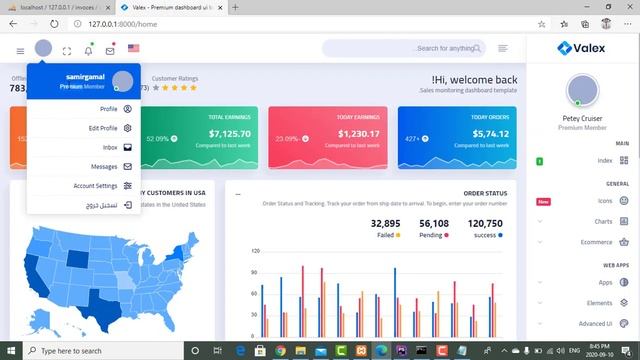Open the Windows Start menu
The height and width of the screenshot is (360, 640).
[11, 351]
